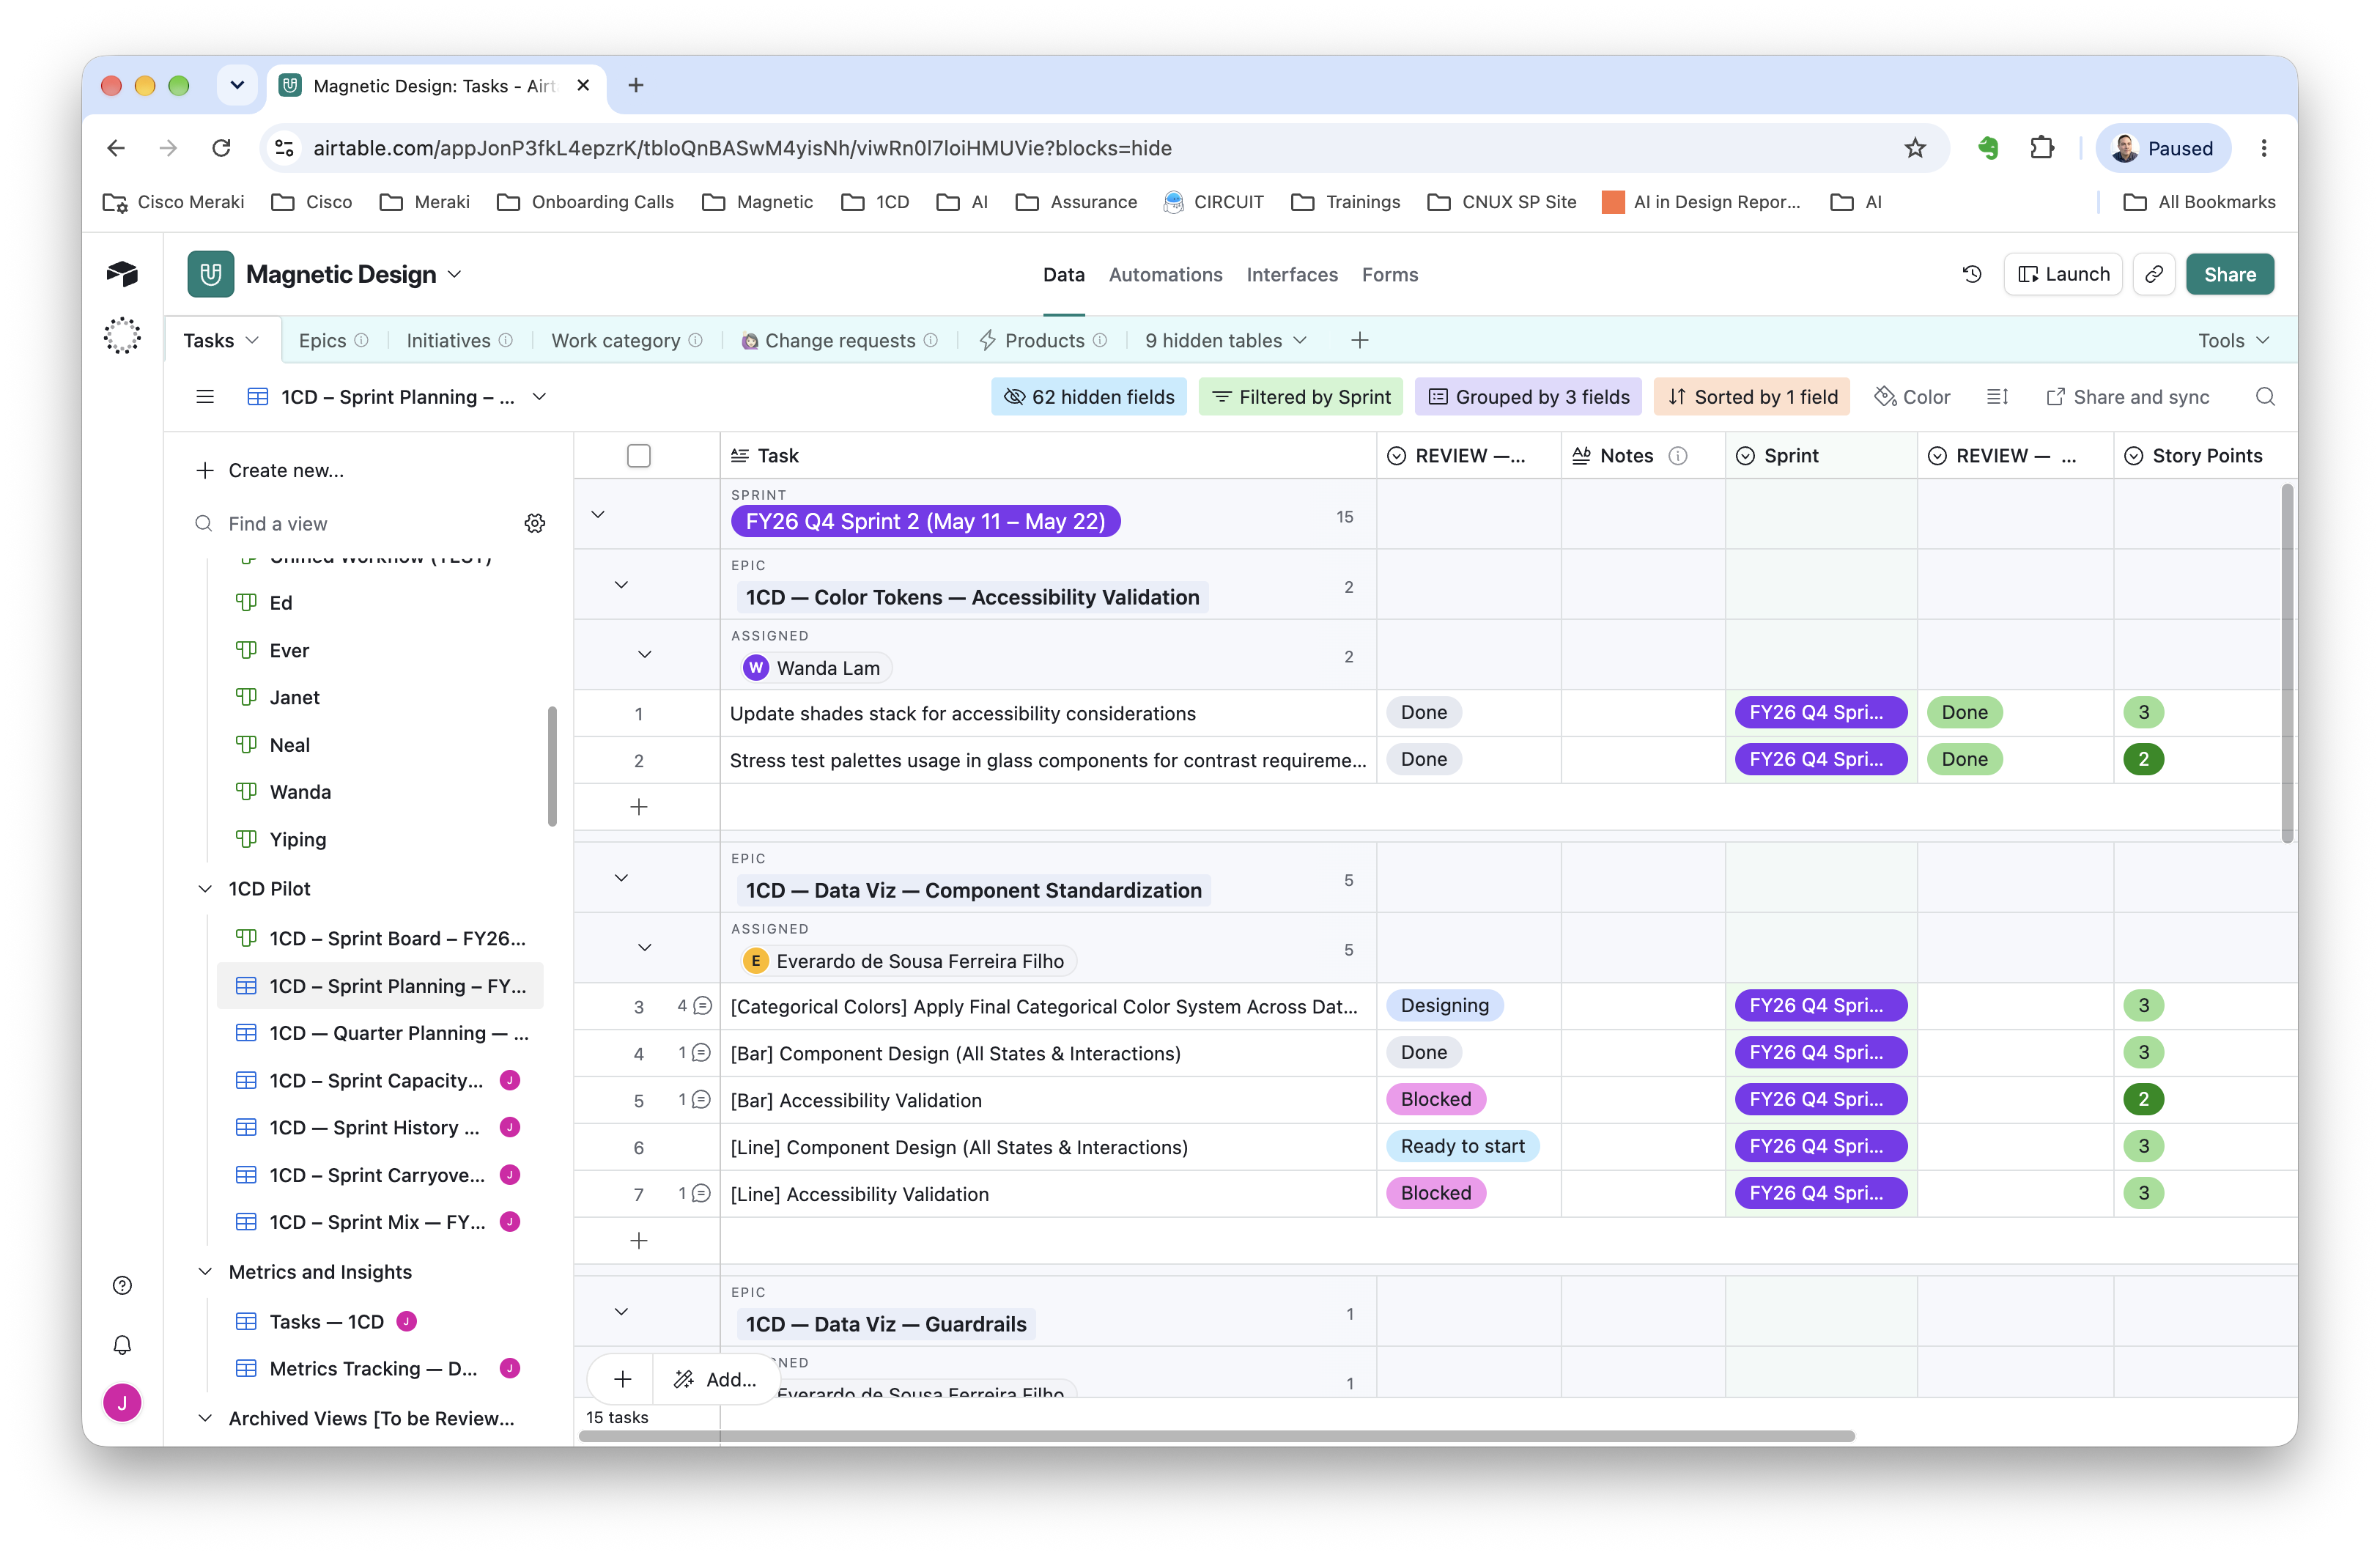Collapse the Color Tokens epic group
Screen dimensions: 2380x1555
[621, 584]
